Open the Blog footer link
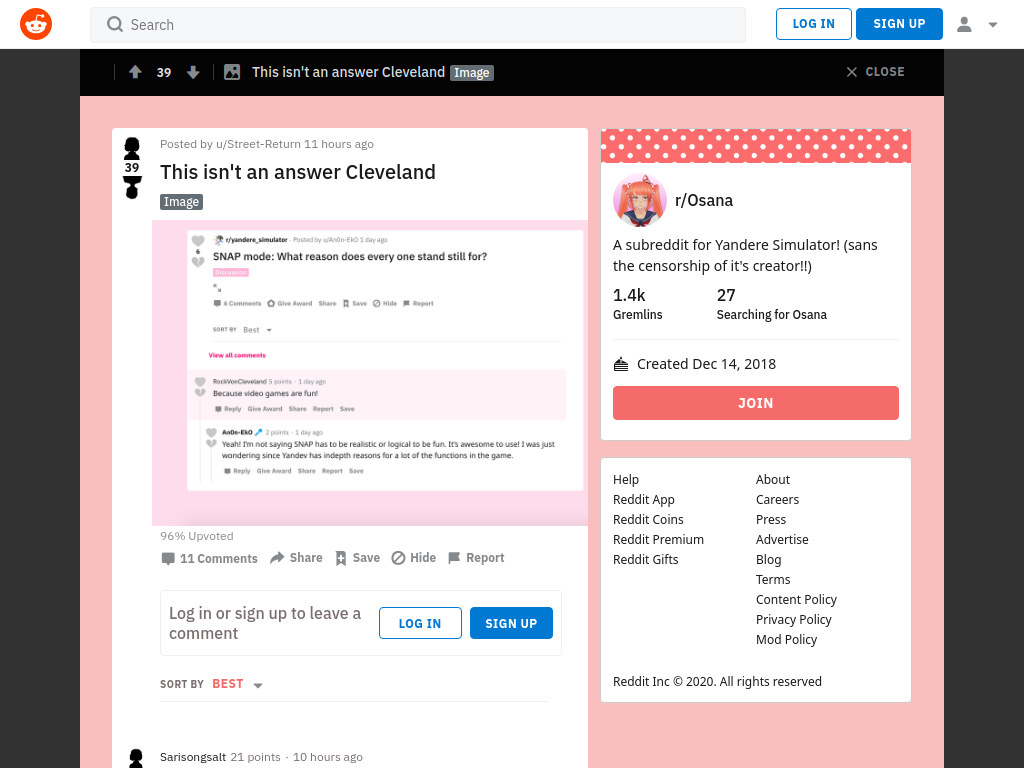The image size is (1024, 768). click(x=768, y=560)
